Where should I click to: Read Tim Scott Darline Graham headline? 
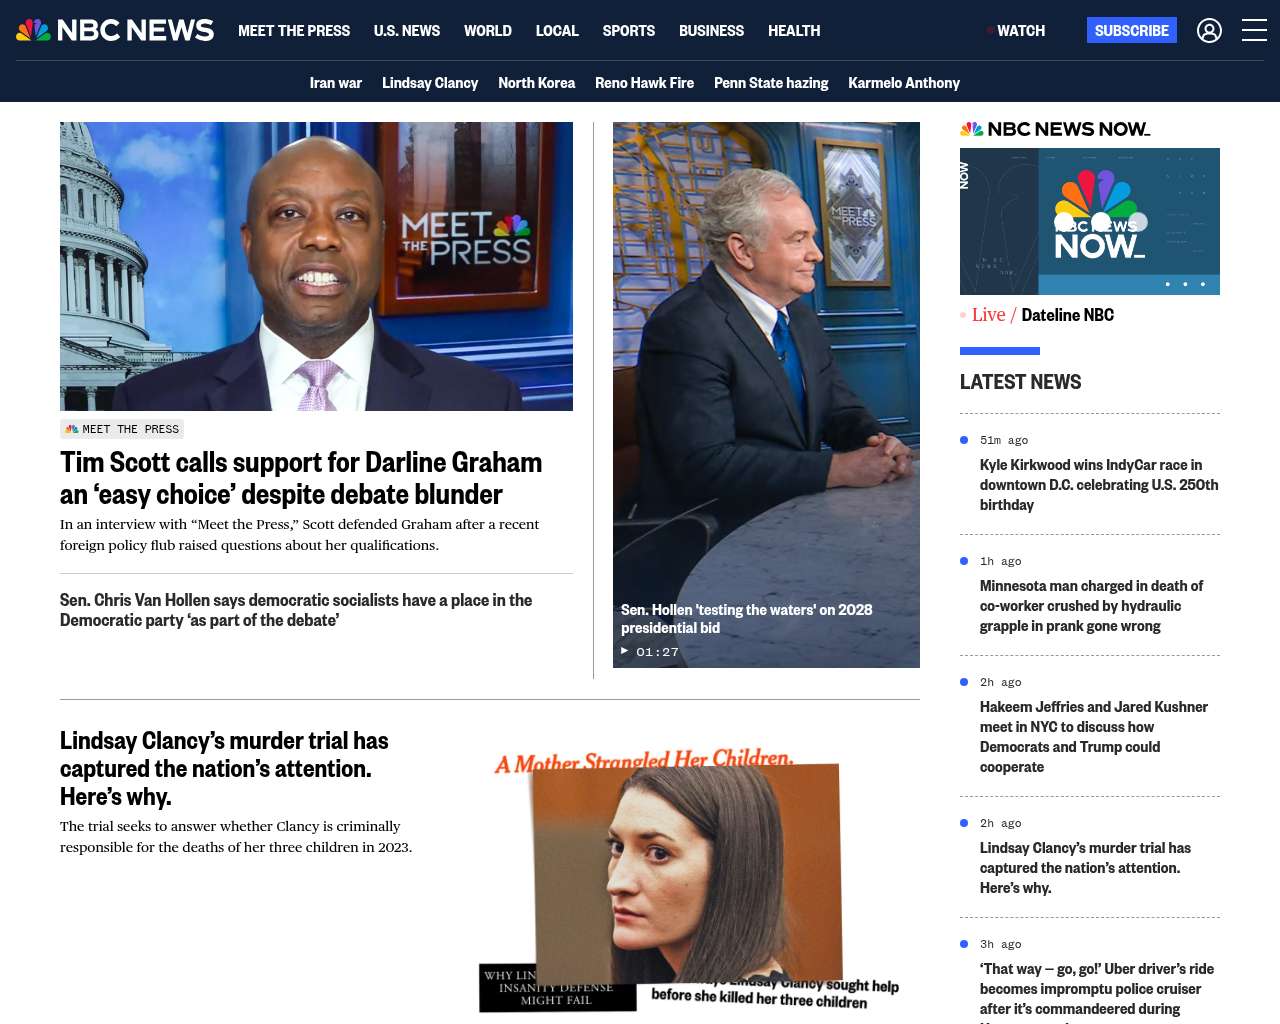301,478
